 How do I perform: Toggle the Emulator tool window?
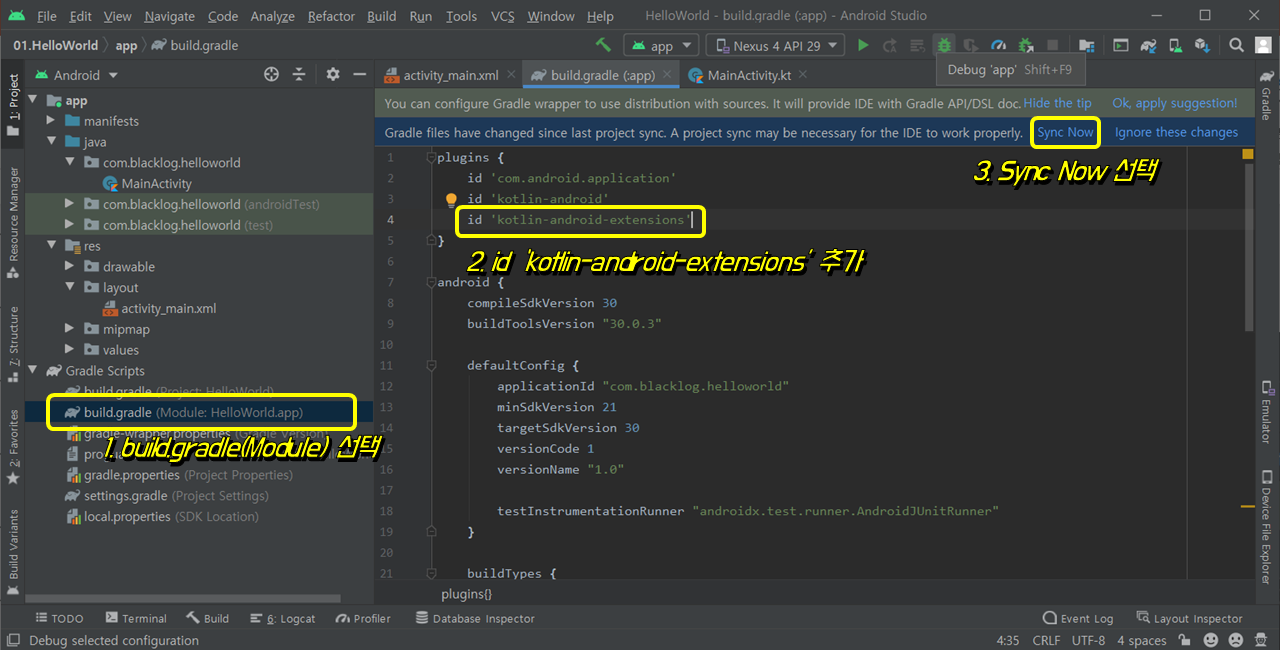[x=1266, y=412]
